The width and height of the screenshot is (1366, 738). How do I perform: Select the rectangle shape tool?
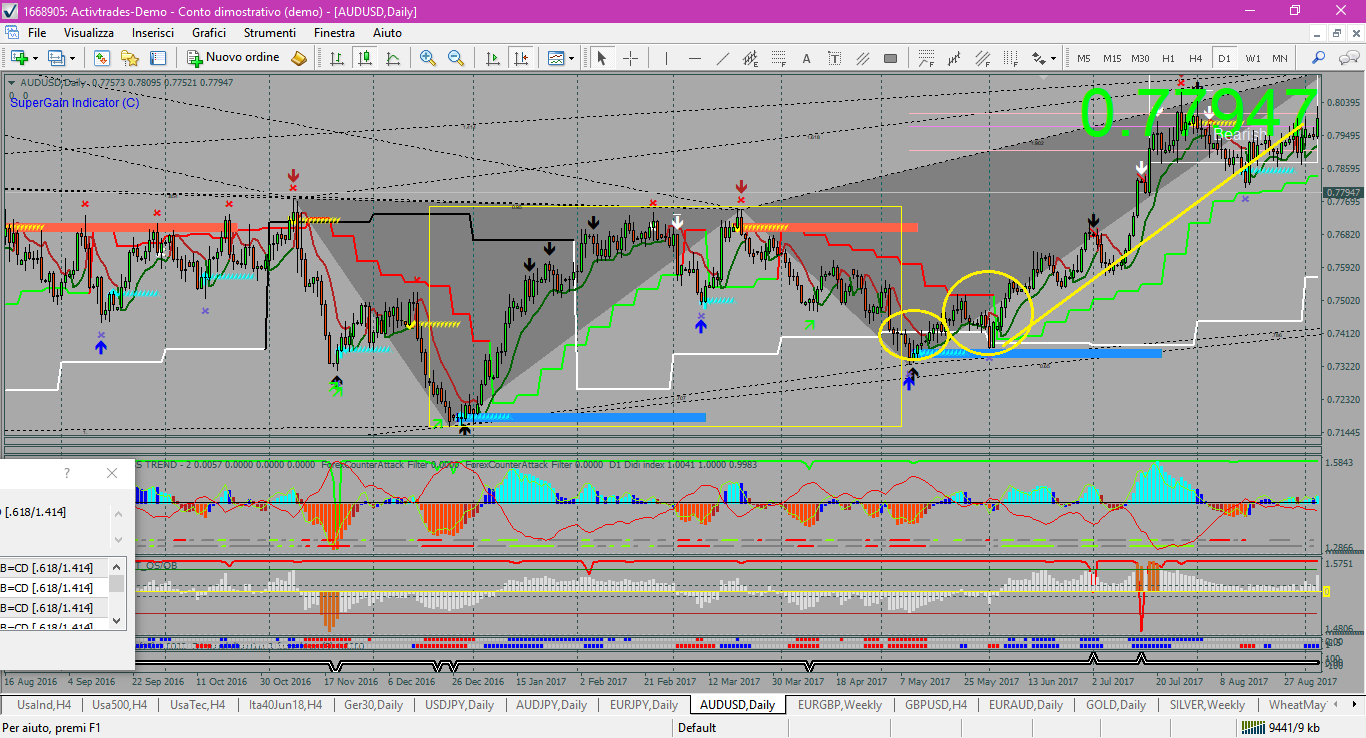pyautogui.click(x=890, y=58)
